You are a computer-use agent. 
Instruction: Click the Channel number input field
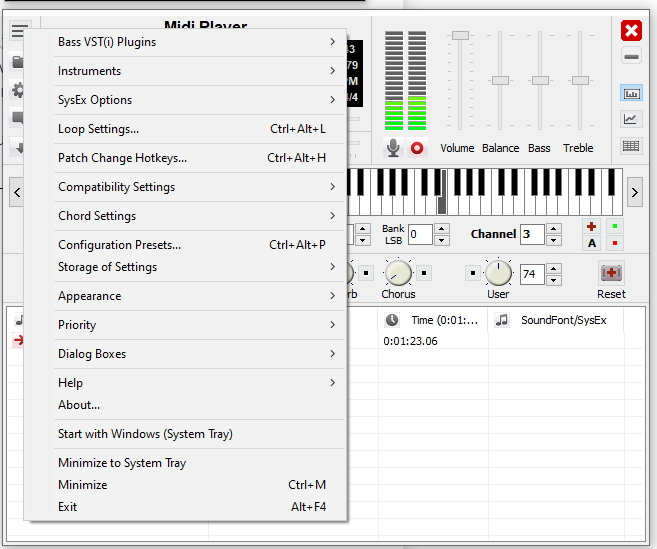tap(532, 234)
